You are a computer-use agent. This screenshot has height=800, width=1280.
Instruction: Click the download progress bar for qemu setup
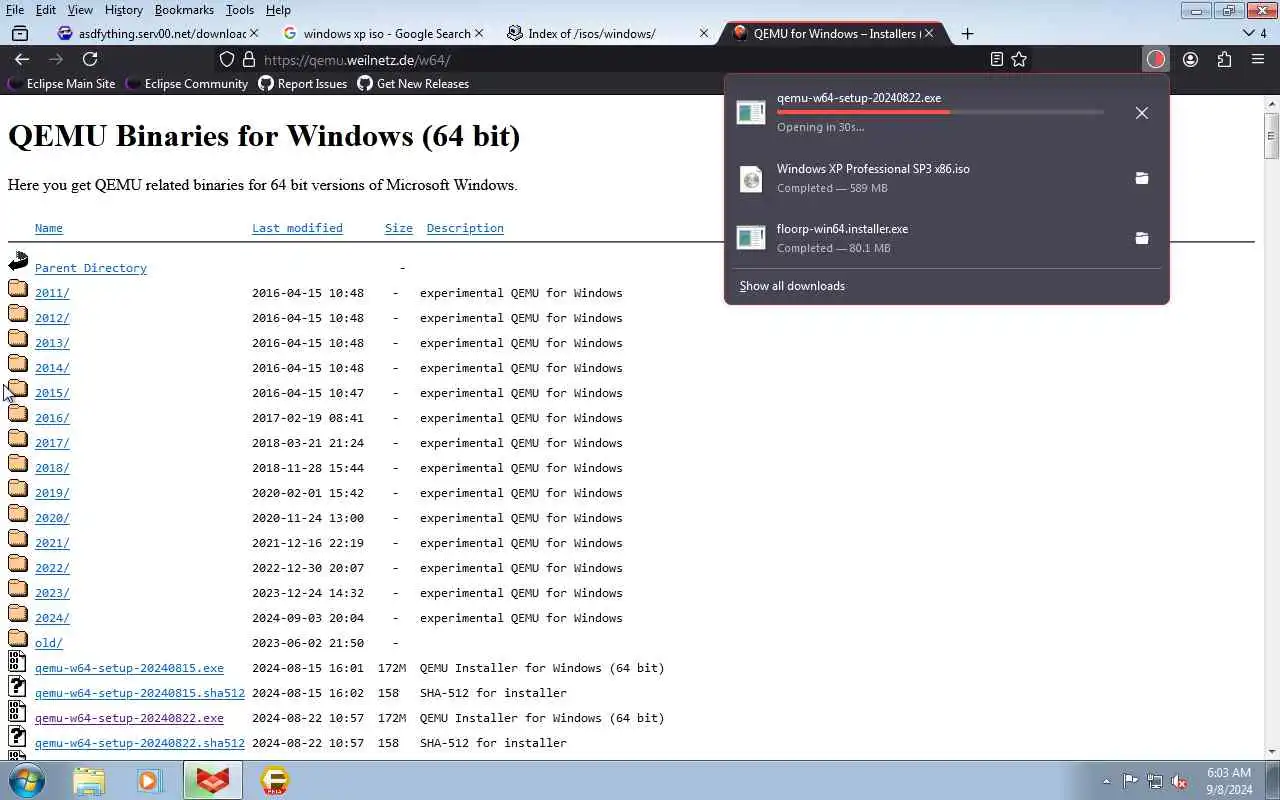coord(940,112)
